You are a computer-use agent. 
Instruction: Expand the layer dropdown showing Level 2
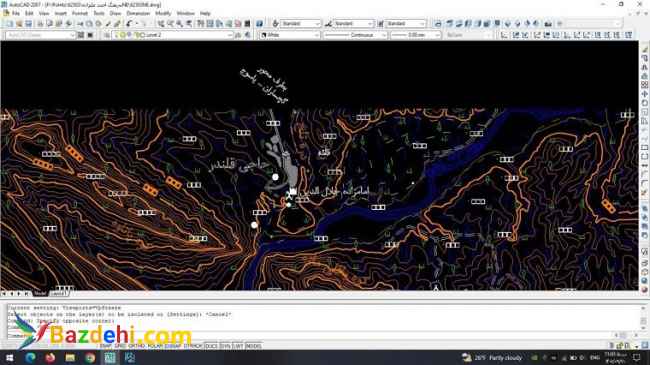172,35
